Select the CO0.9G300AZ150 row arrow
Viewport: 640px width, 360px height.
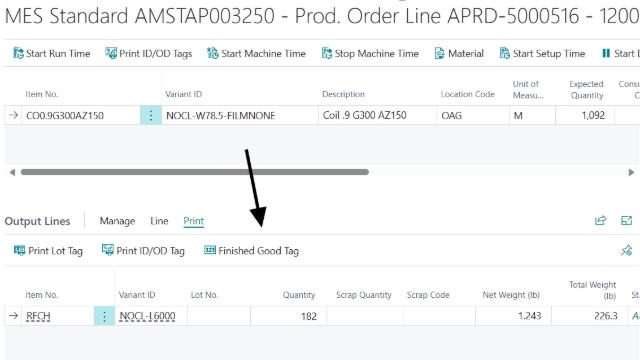coord(13,115)
